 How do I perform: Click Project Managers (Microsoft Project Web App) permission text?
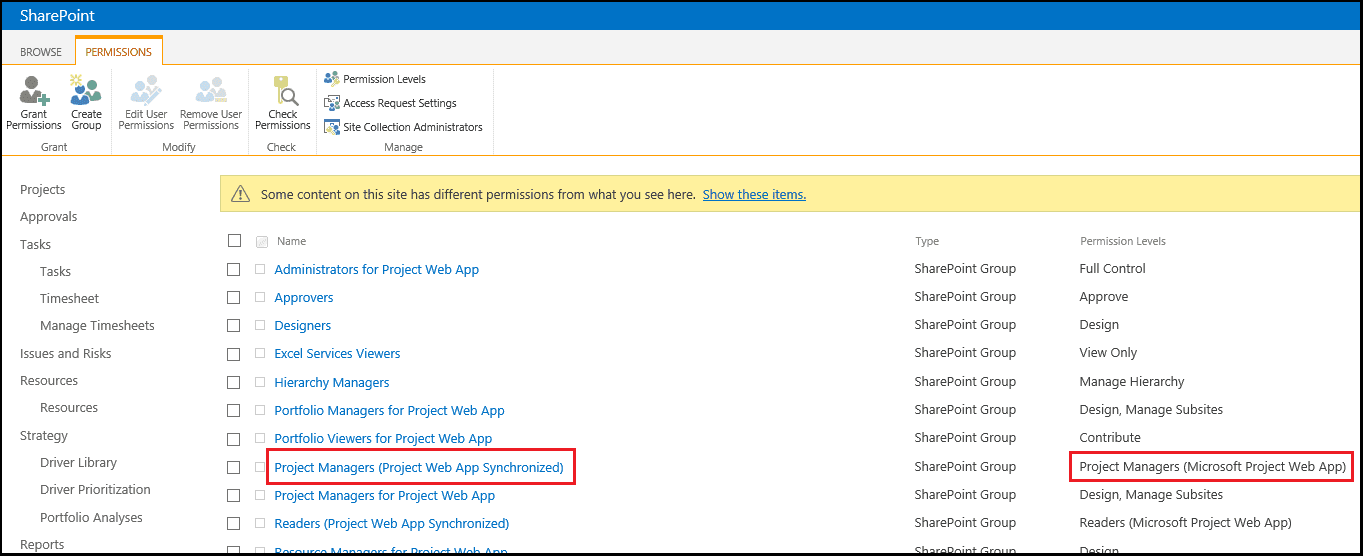1213,466
